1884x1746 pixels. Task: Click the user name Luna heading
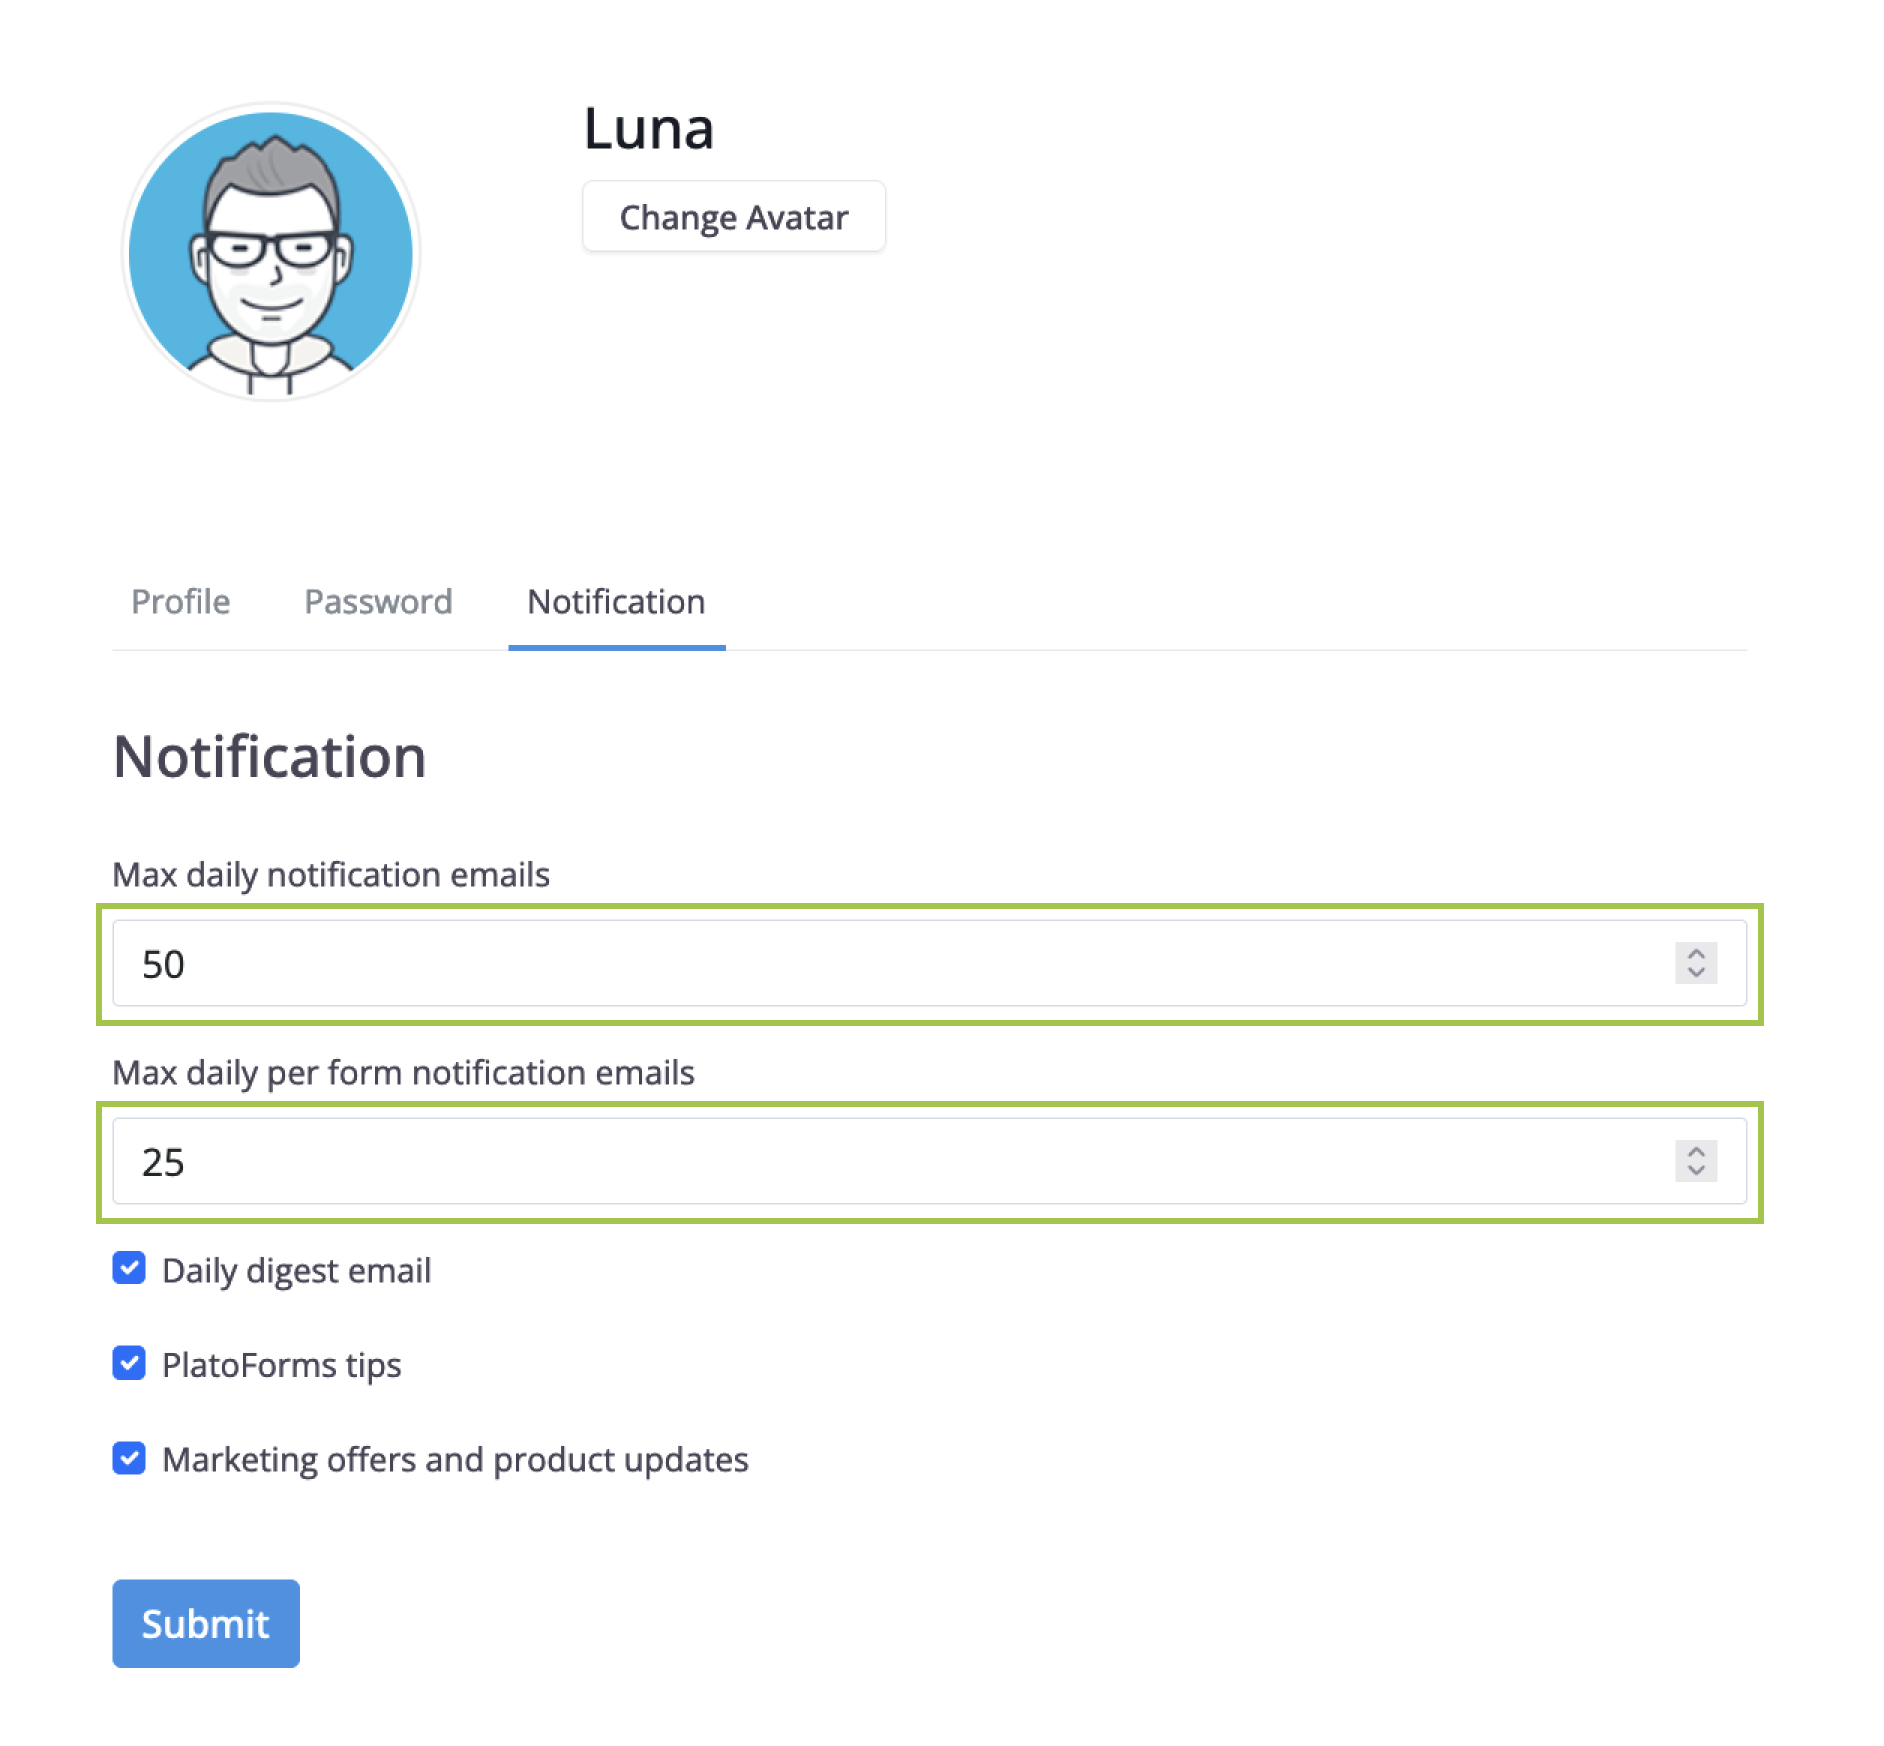tap(648, 129)
